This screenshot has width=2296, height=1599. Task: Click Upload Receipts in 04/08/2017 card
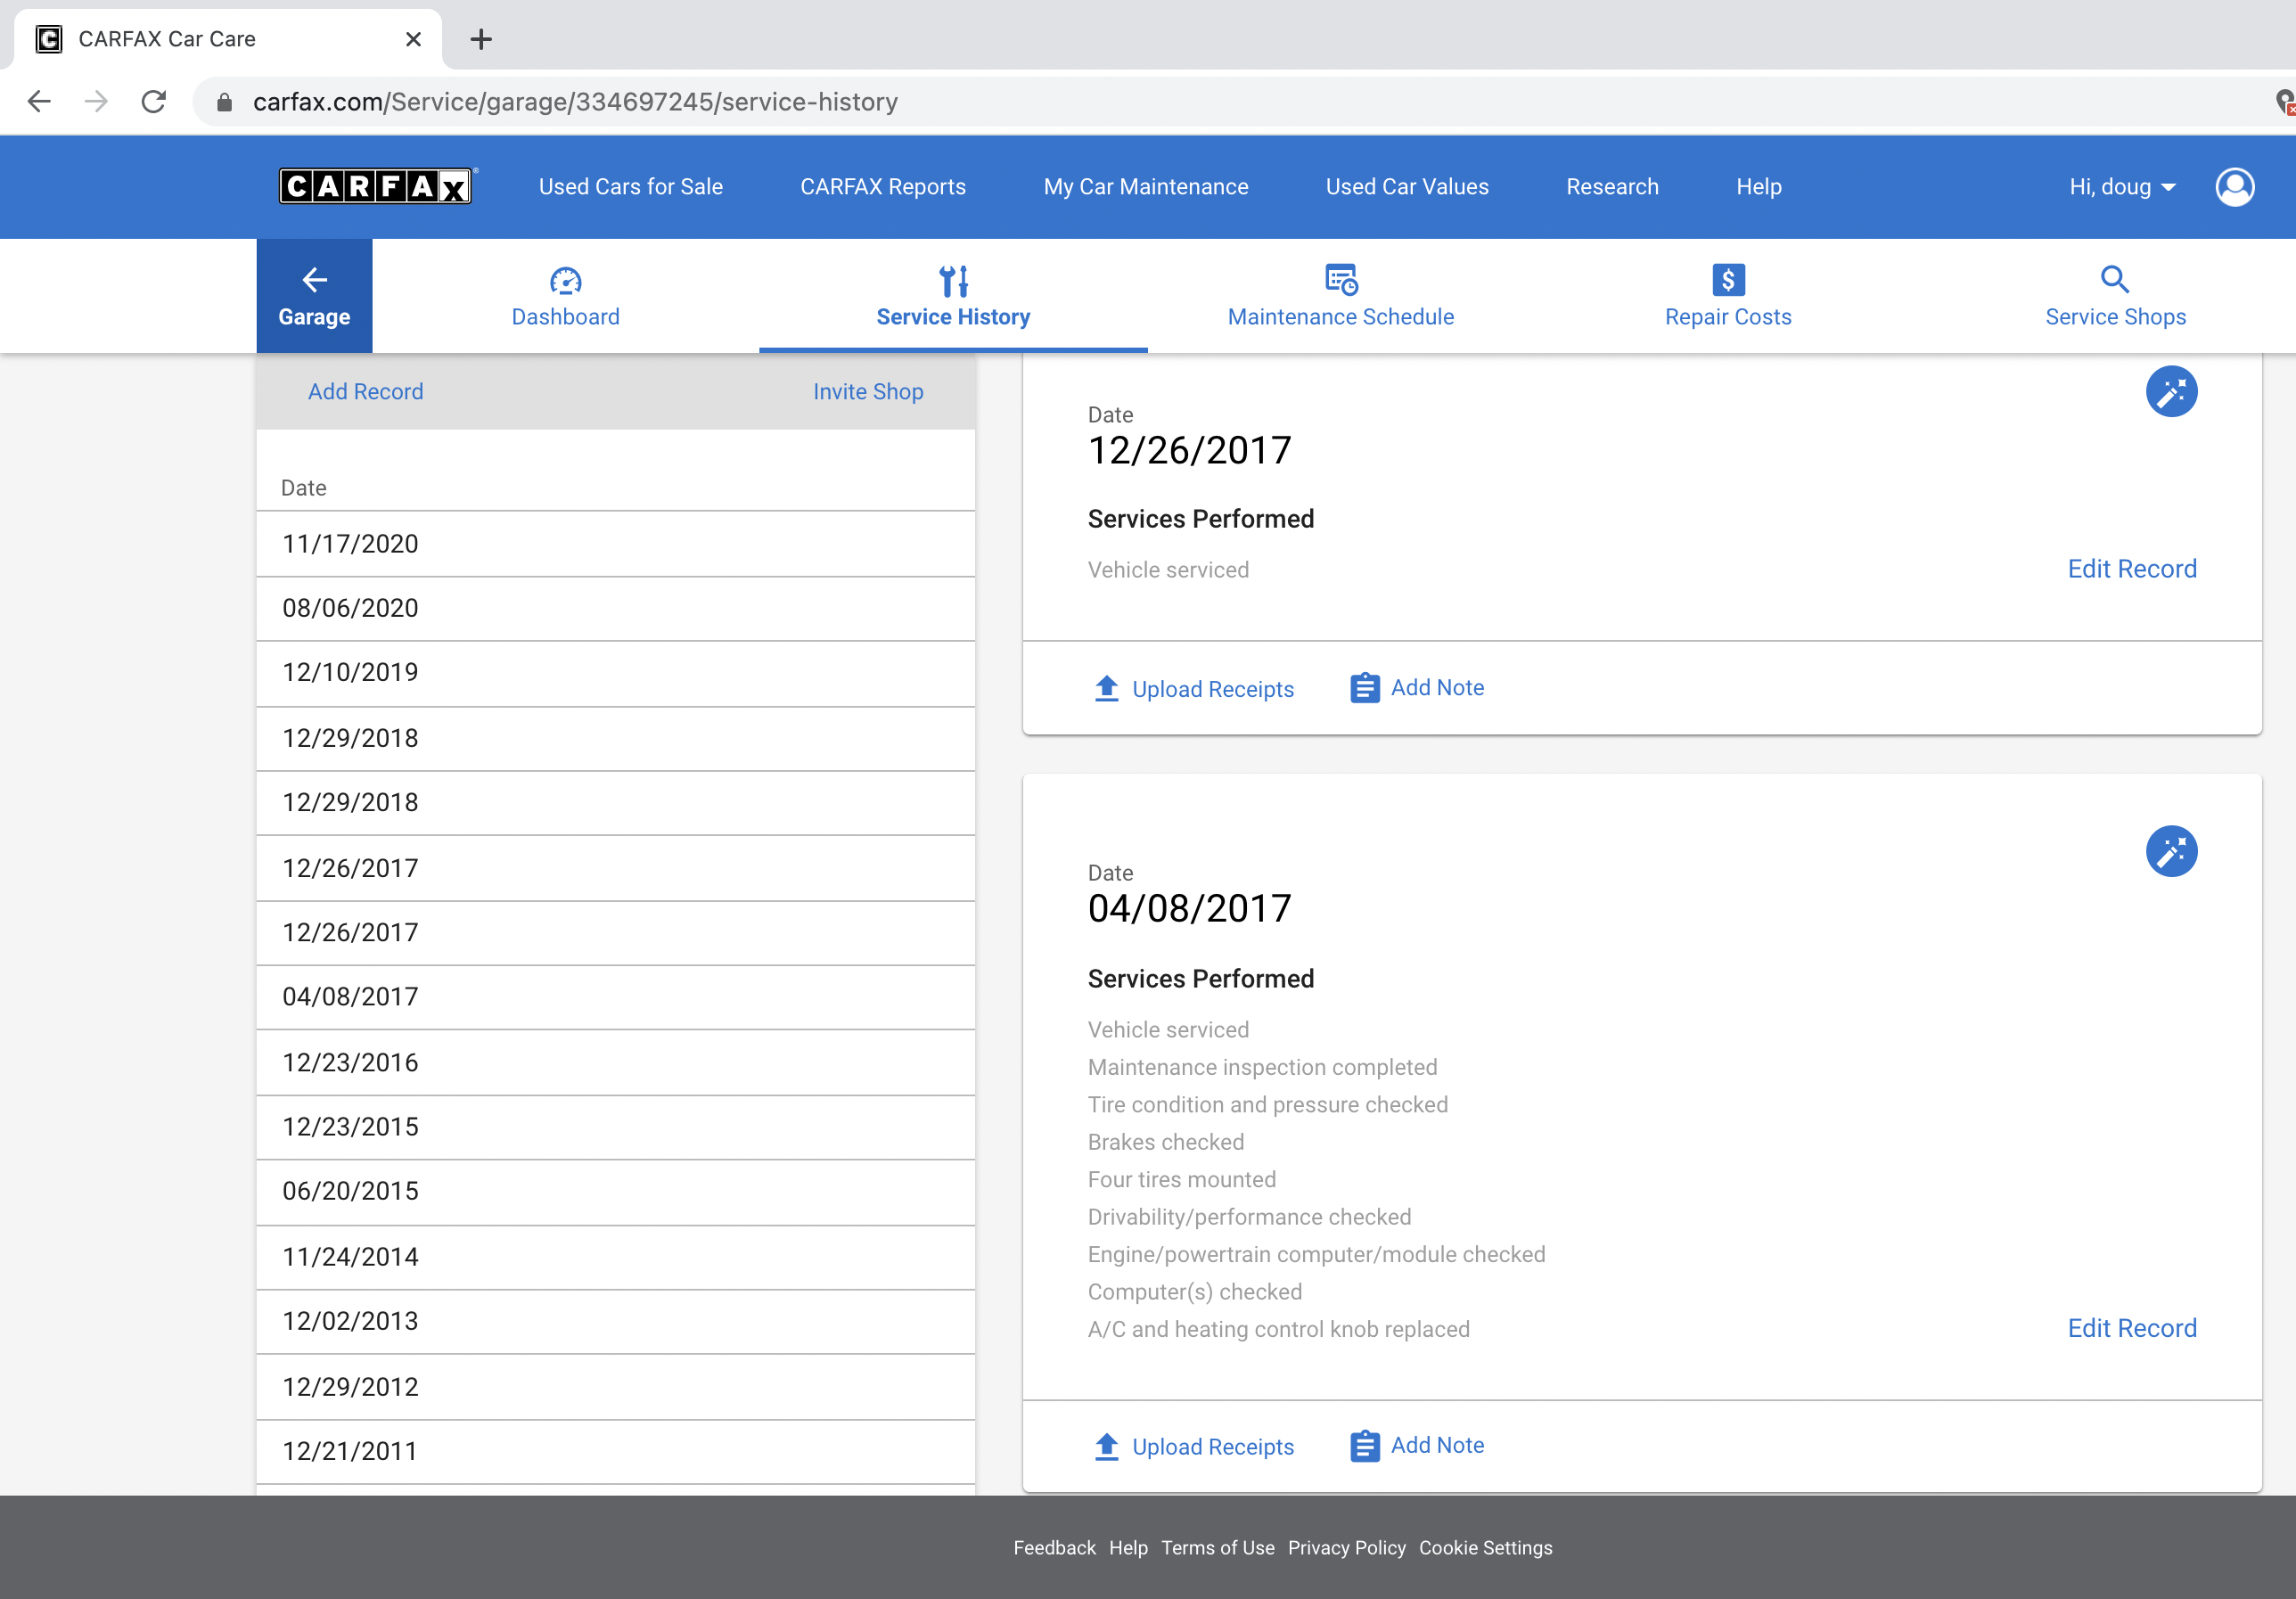(x=1212, y=1448)
